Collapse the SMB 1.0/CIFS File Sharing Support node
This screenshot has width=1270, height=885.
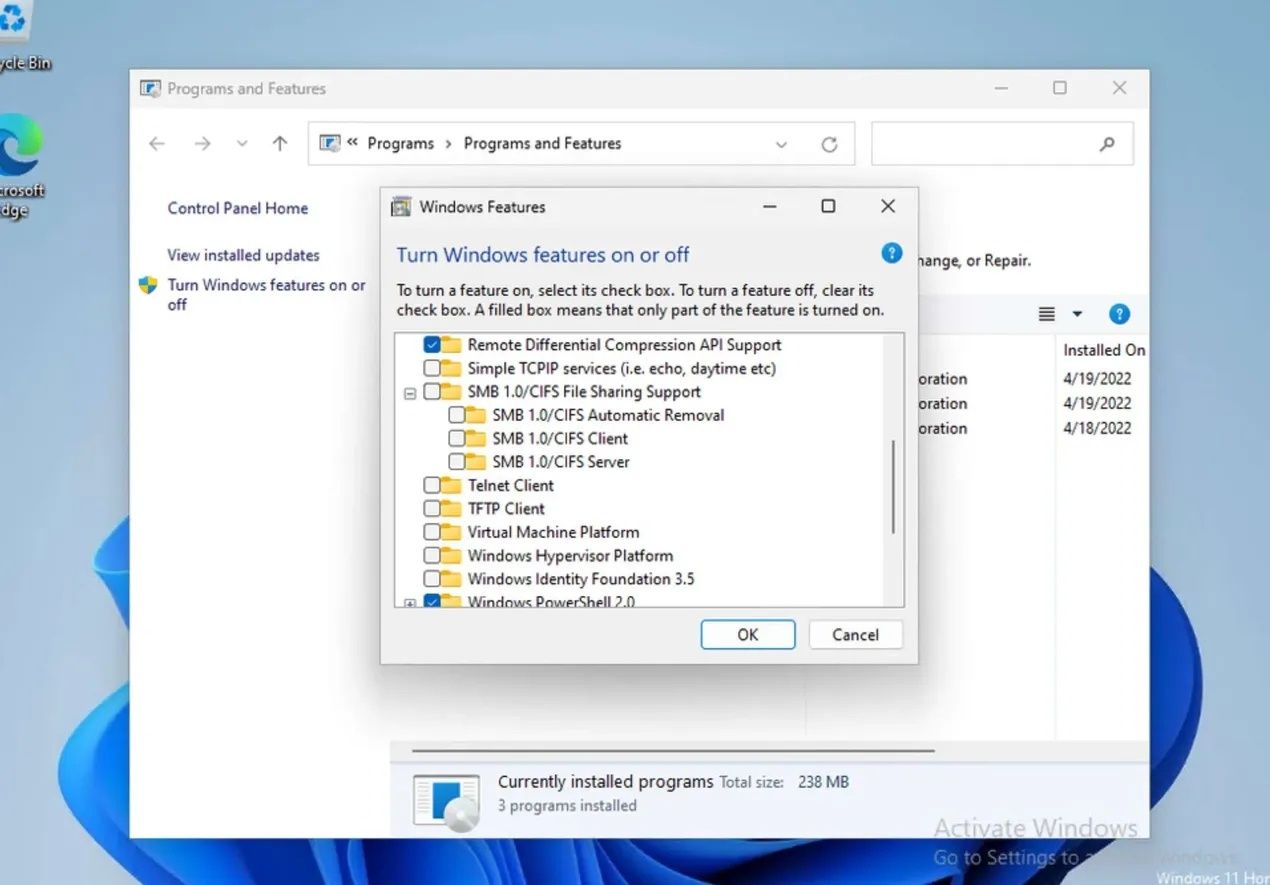pos(410,393)
